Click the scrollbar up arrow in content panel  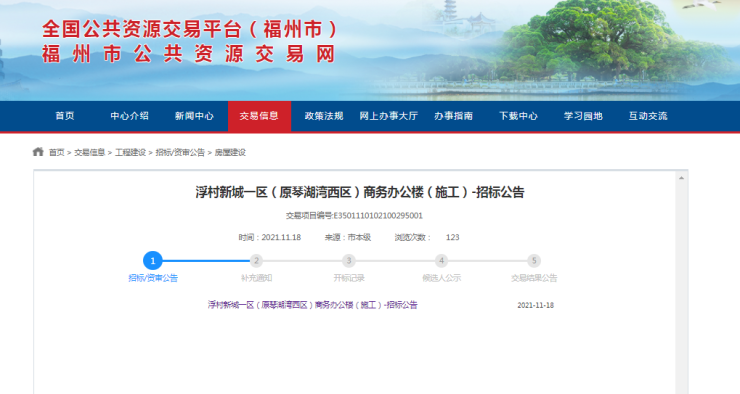tap(681, 178)
